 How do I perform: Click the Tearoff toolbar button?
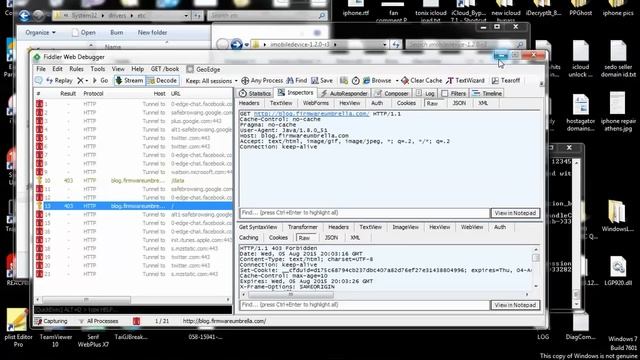(506, 80)
